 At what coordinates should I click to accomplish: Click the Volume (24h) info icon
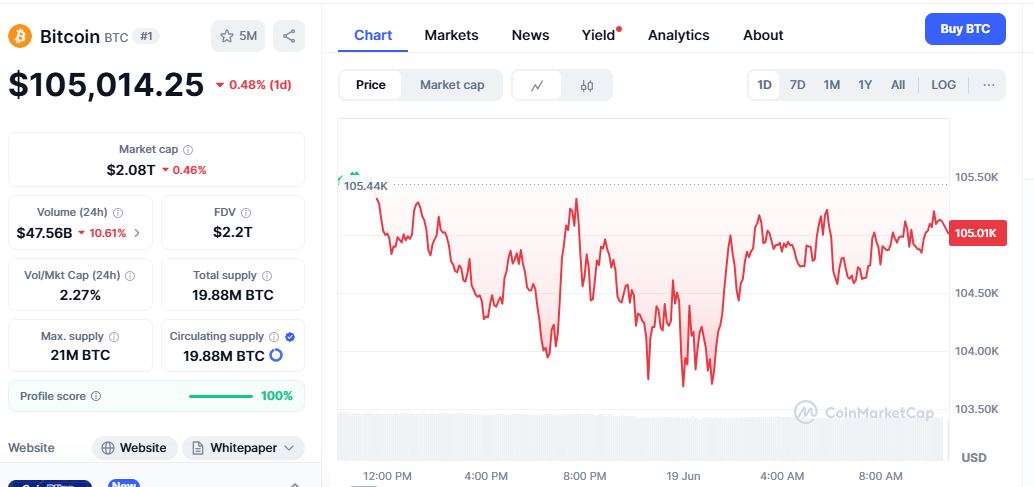(x=118, y=212)
